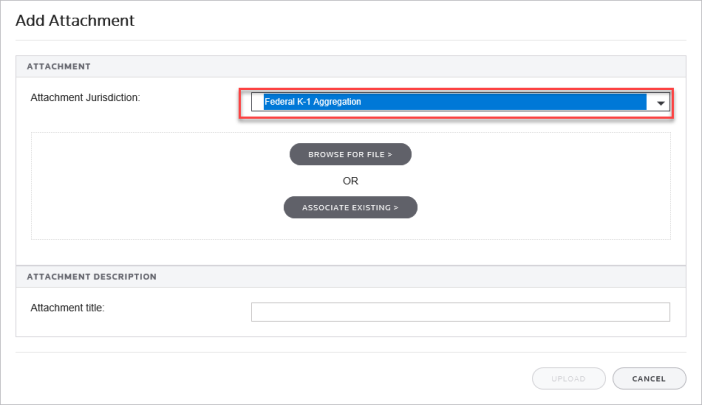This screenshot has width=702, height=405.
Task: Click the Add Attachment dialog heading
Action: 75,20
